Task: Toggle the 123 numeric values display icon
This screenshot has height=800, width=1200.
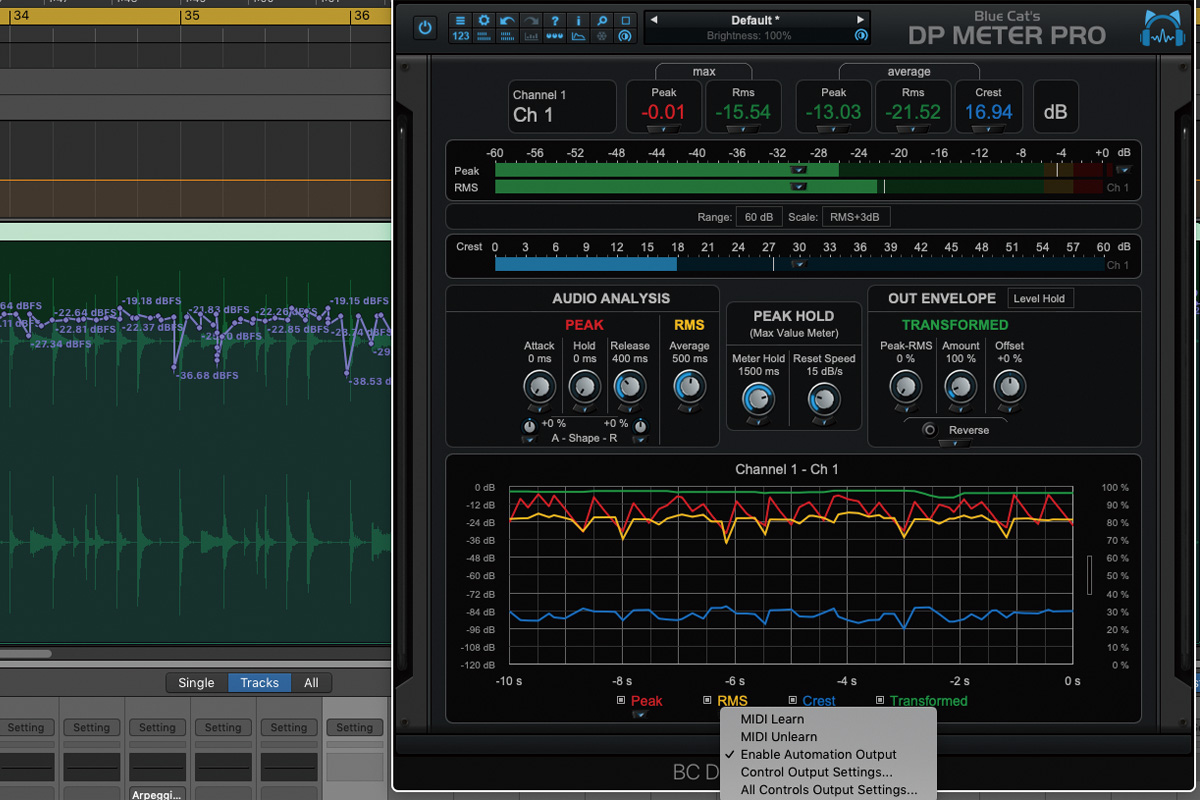Action: (460, 36)
